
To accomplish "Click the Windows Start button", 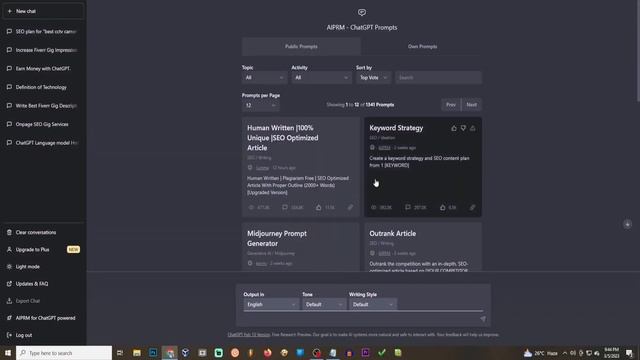I will [8, 353].
